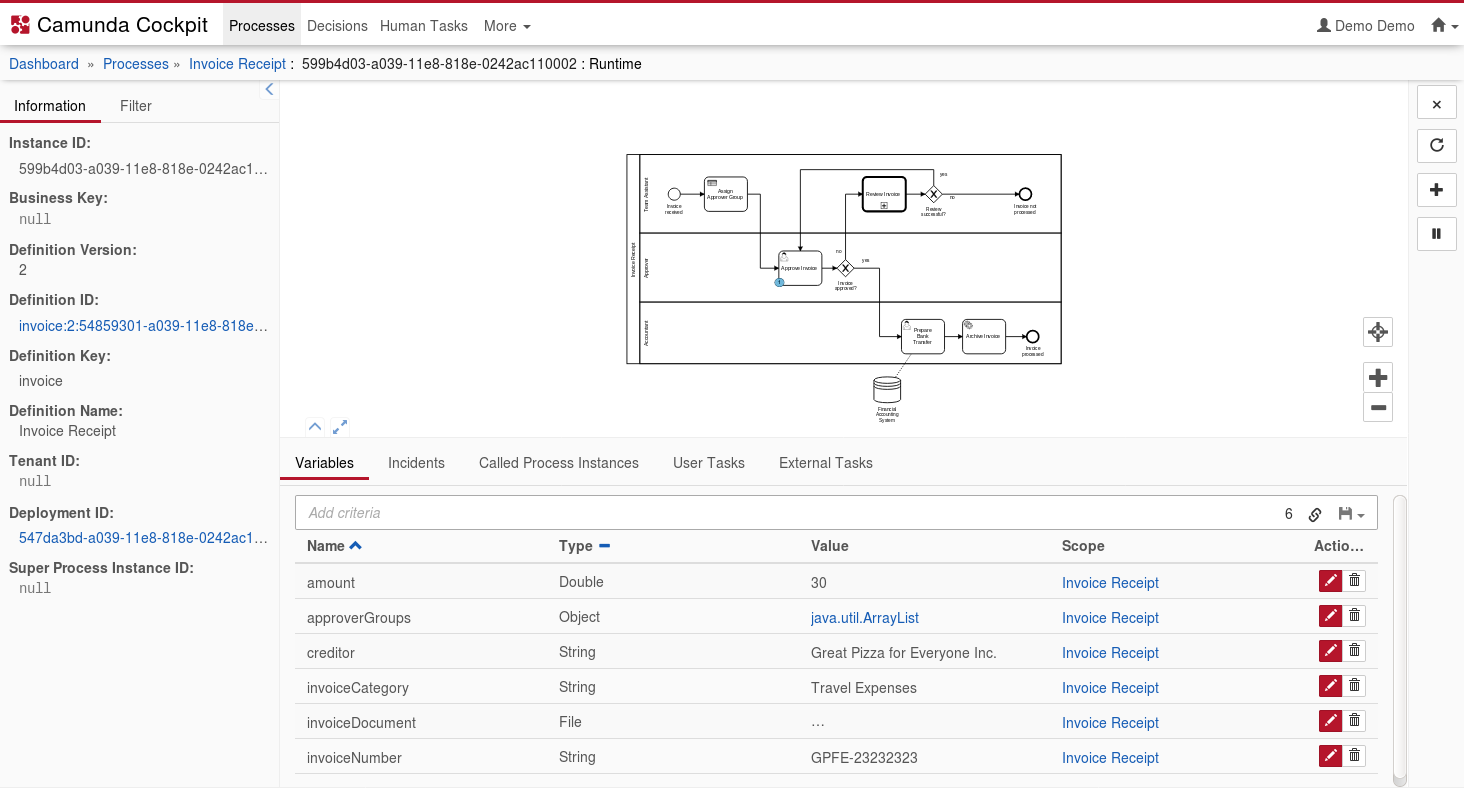Sort variables by Type column
1464x796 pixels.
coord(584,546)
